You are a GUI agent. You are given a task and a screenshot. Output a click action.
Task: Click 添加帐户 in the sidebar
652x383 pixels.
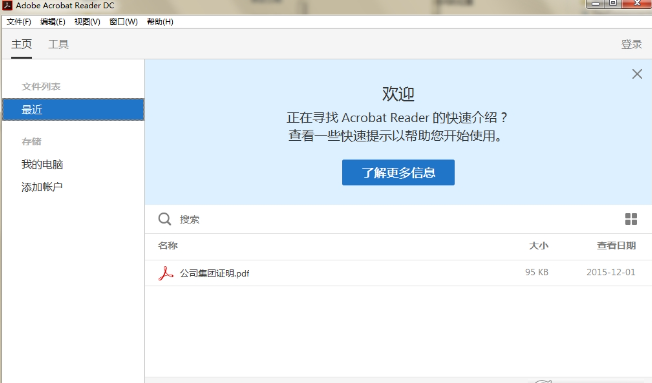click(42, 187)
